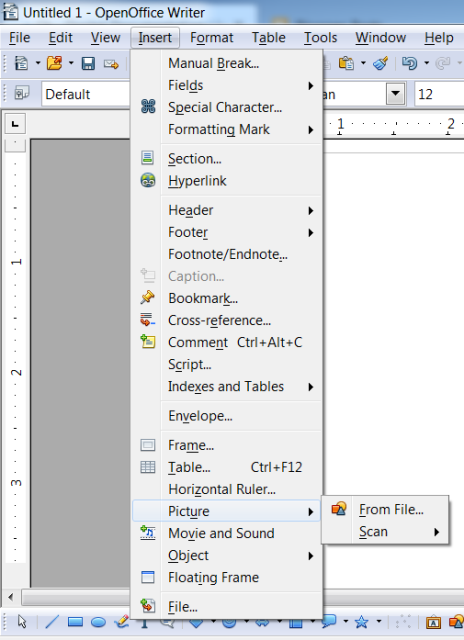464x640 pixels.
Task: Choose Manual Break from Insert menu
Action: [227, 63]
